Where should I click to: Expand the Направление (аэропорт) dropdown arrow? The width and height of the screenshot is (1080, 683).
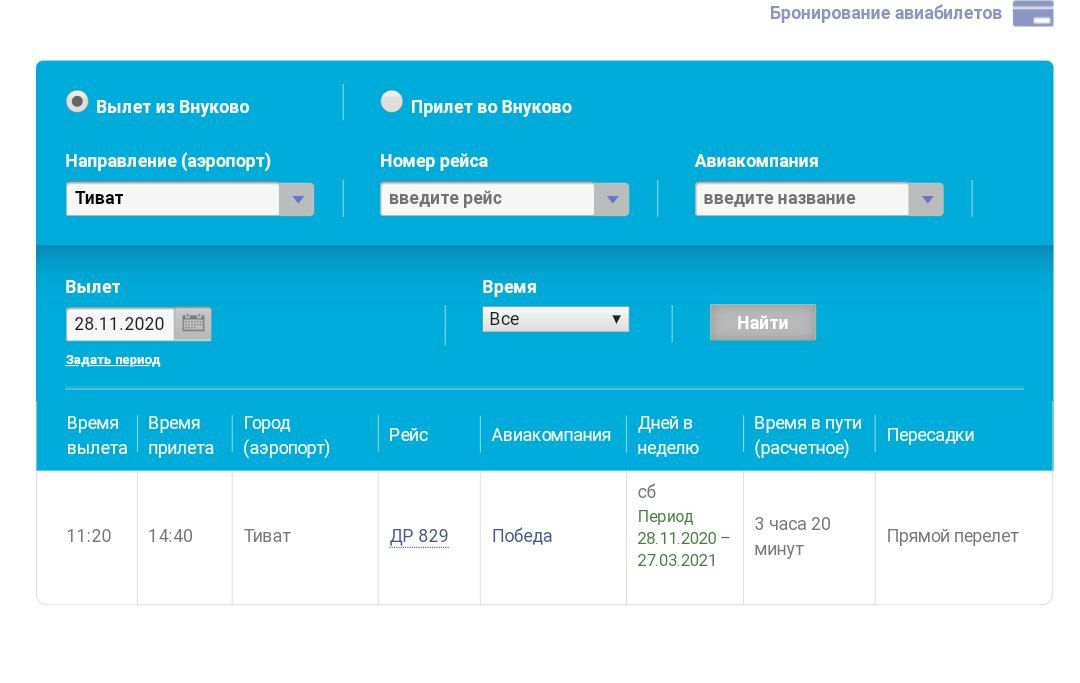pyautogui.click(x=297, y=199)
